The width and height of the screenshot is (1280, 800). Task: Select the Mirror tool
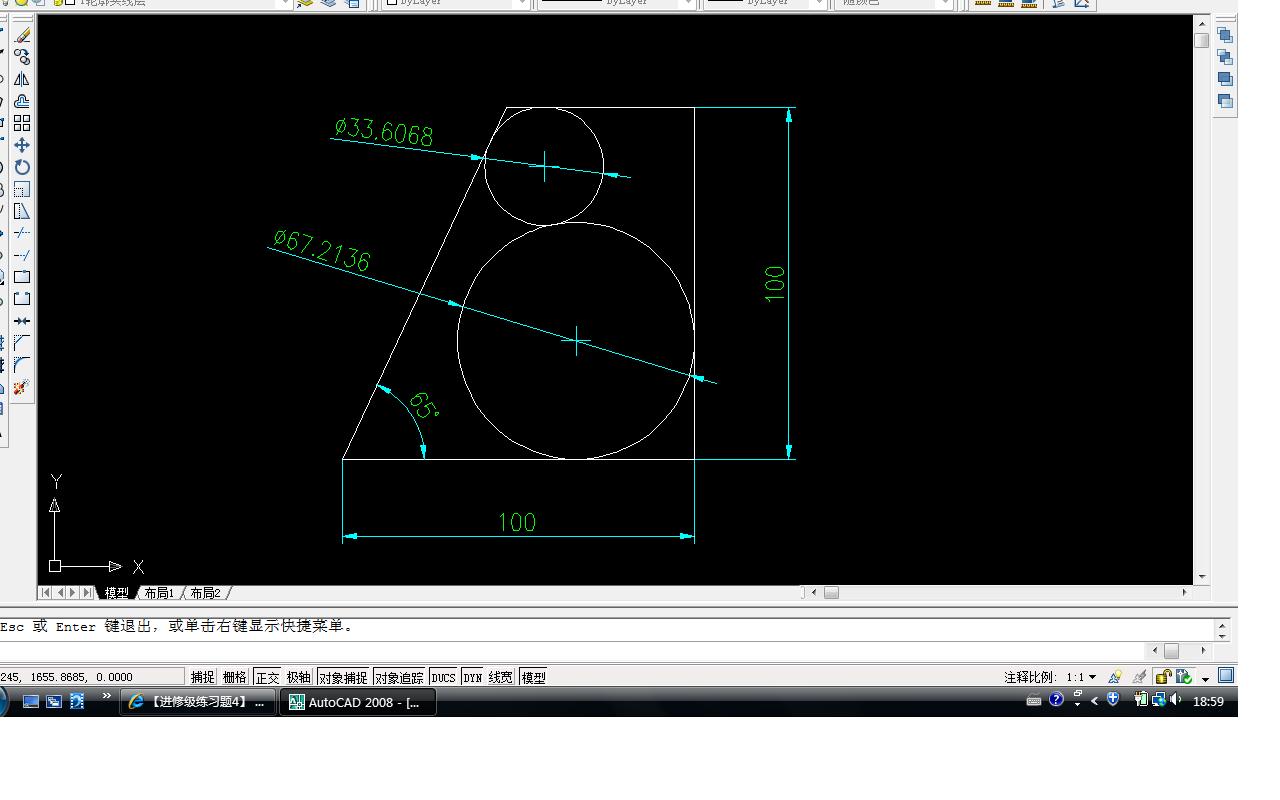click(22, 79)
